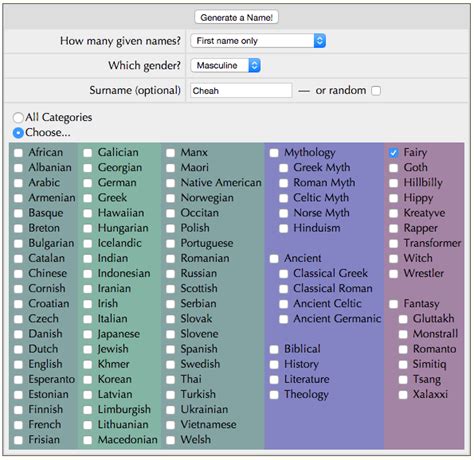This screenshot has height=460, width=474.
Task: Tick the Welsh category checkbox
Action: coord(171,440)
